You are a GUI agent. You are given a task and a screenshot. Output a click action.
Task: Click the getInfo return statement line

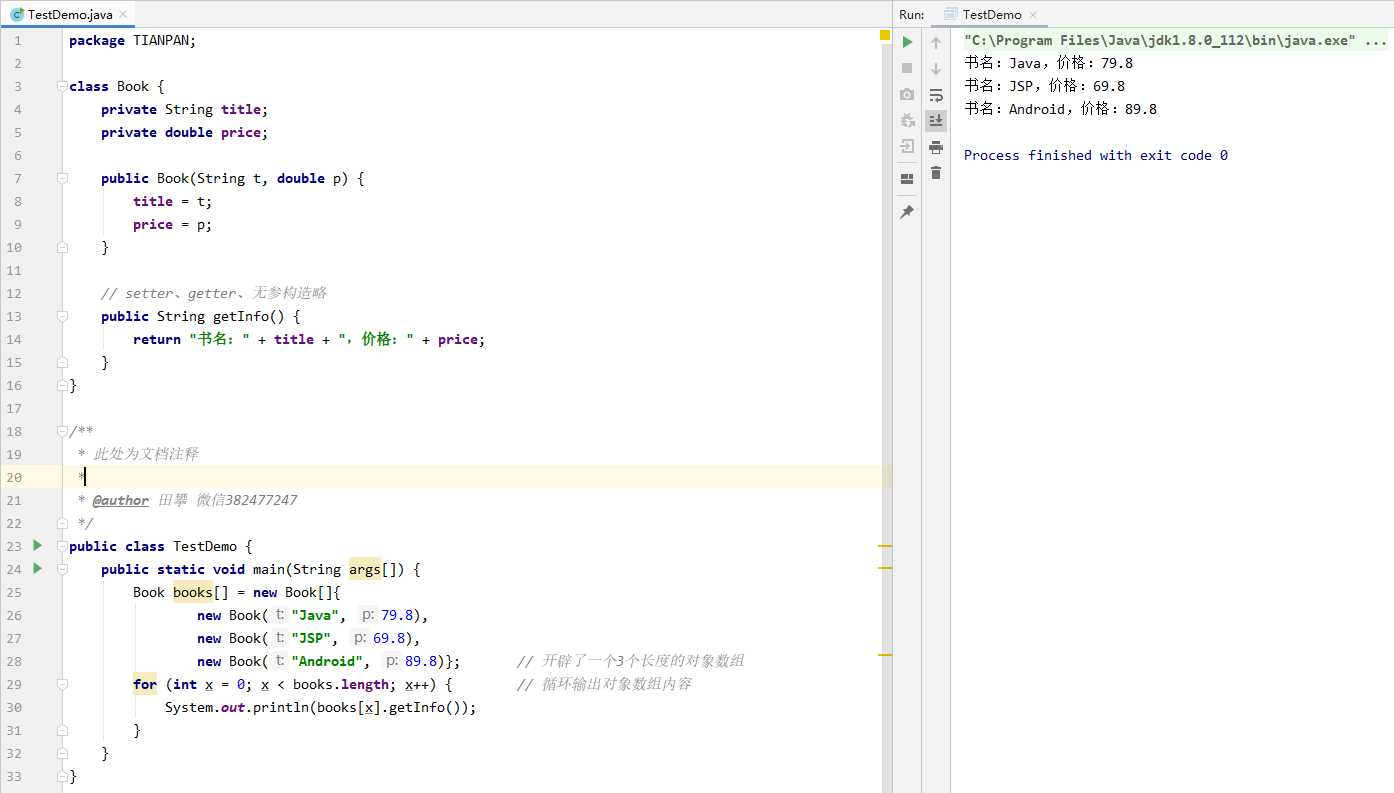(309, 339)
